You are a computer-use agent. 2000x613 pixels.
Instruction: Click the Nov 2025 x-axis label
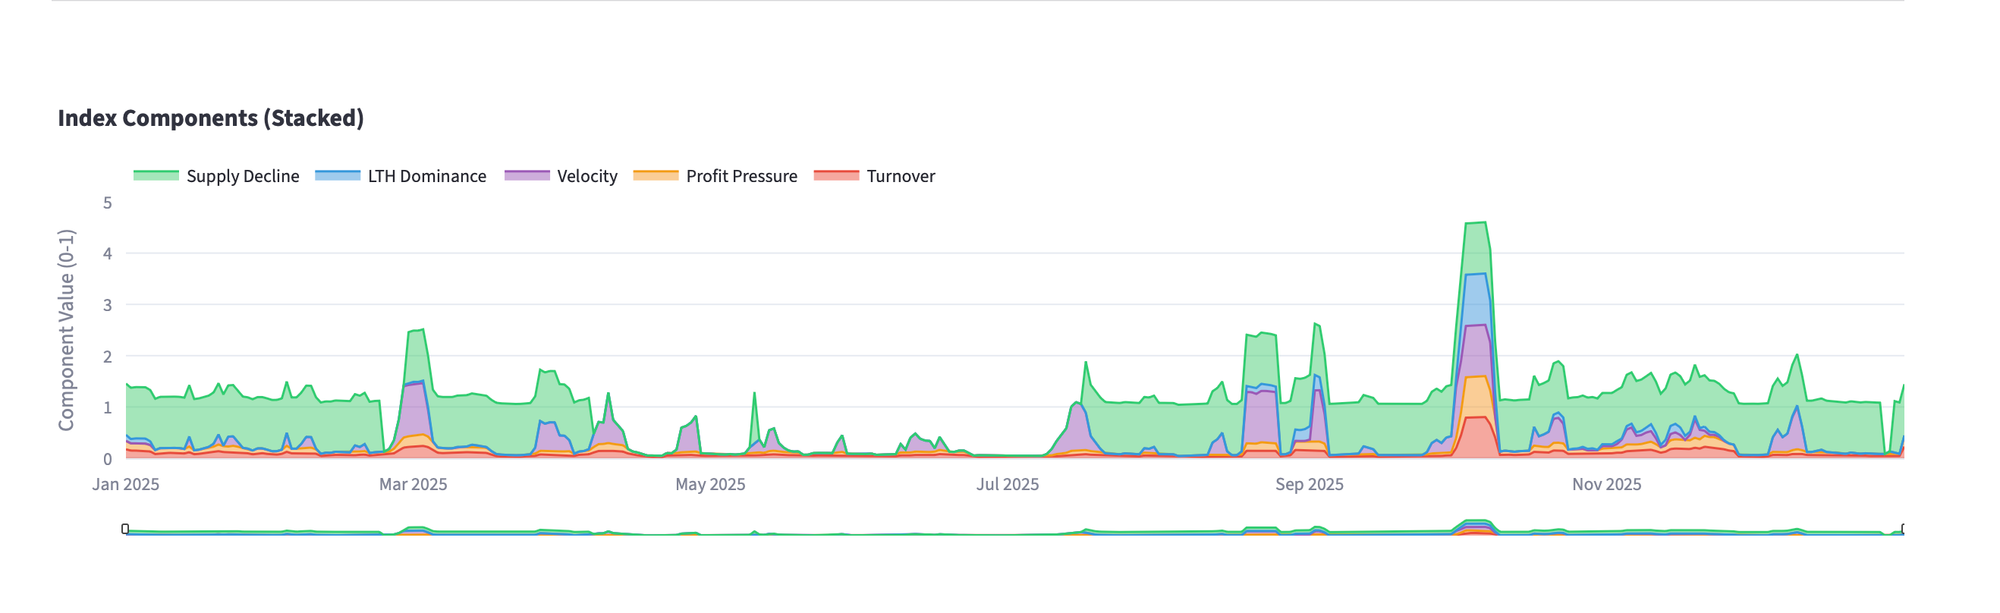[1606, 485]
